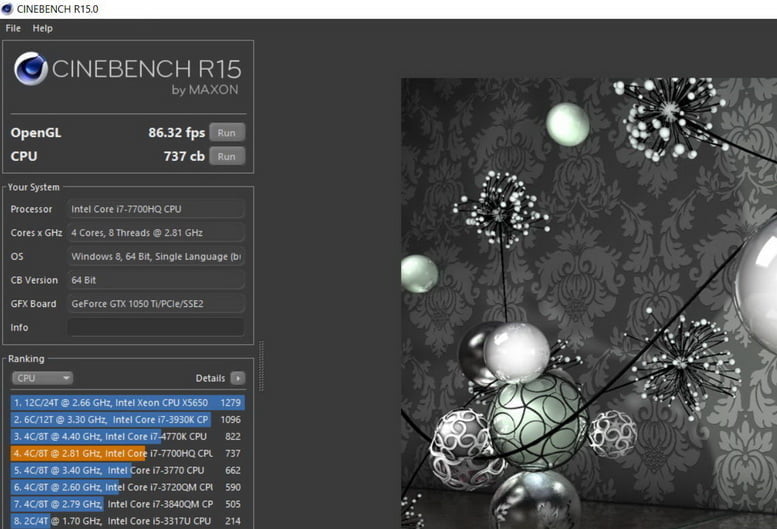Select the Core i5-3317U ranking entry
777x529 pixels.
pos(127,521)
